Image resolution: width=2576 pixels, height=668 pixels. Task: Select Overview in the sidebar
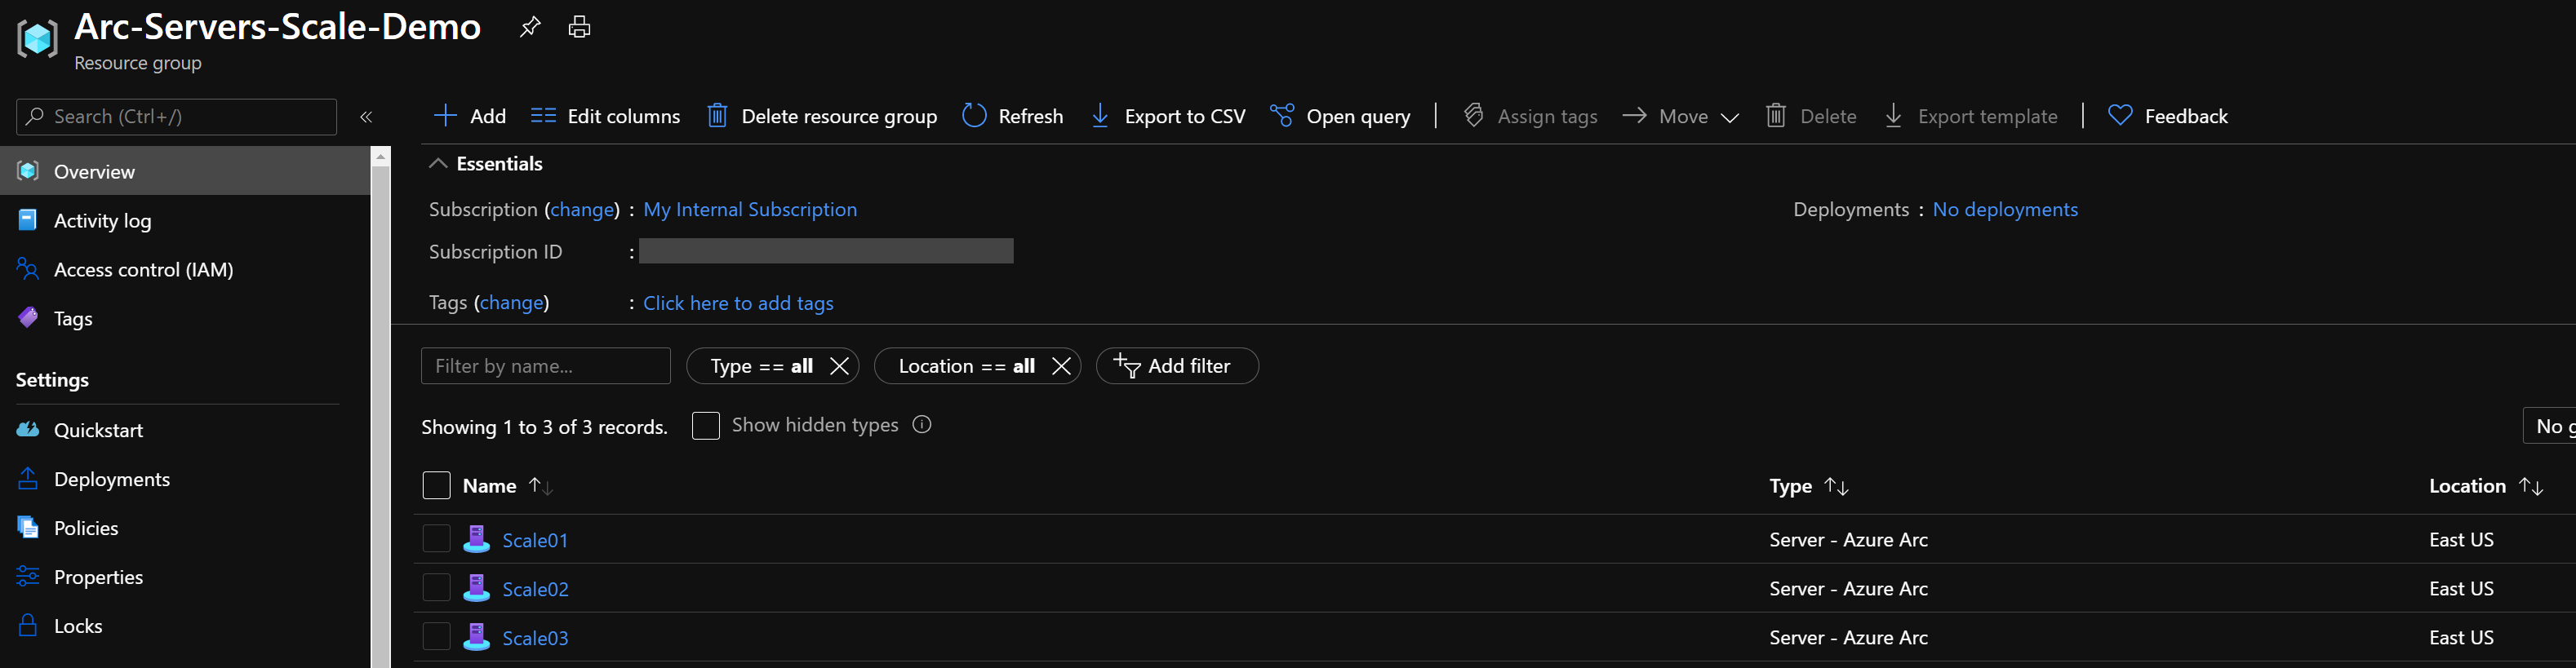[185, 171]
